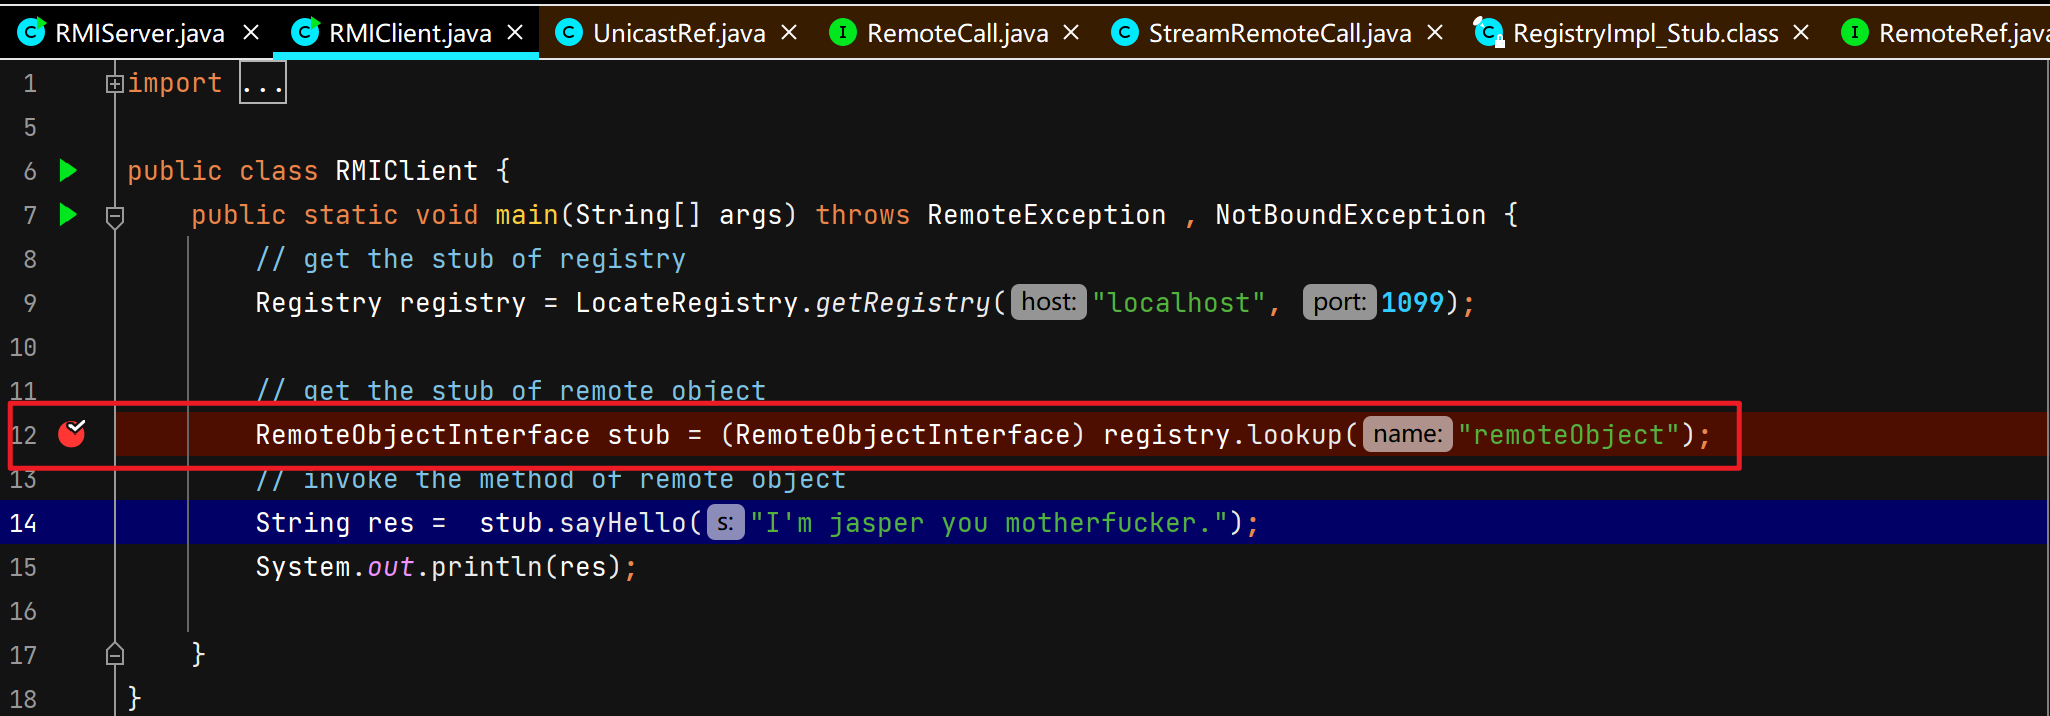
Task: Open the RemoteCall.java tab
Action: click(x=957, y=33)
